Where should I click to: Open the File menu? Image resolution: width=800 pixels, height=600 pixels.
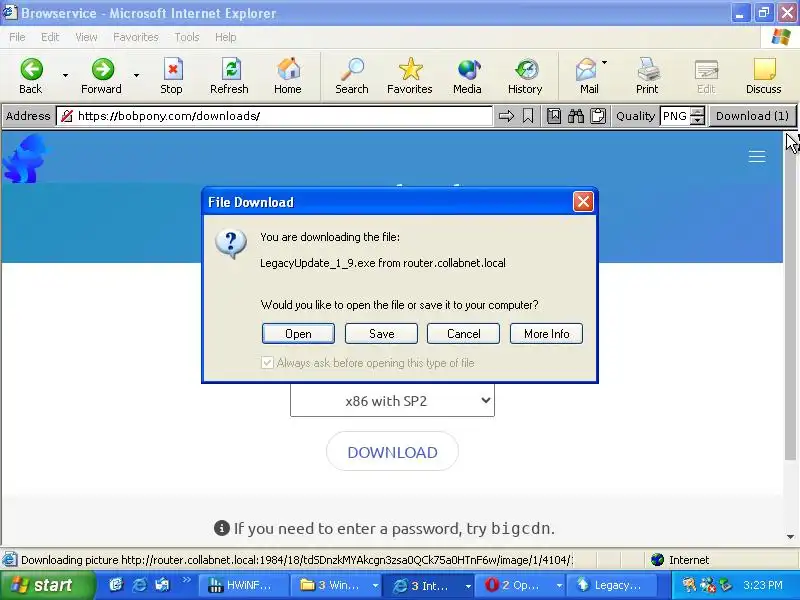click(17, 37)
